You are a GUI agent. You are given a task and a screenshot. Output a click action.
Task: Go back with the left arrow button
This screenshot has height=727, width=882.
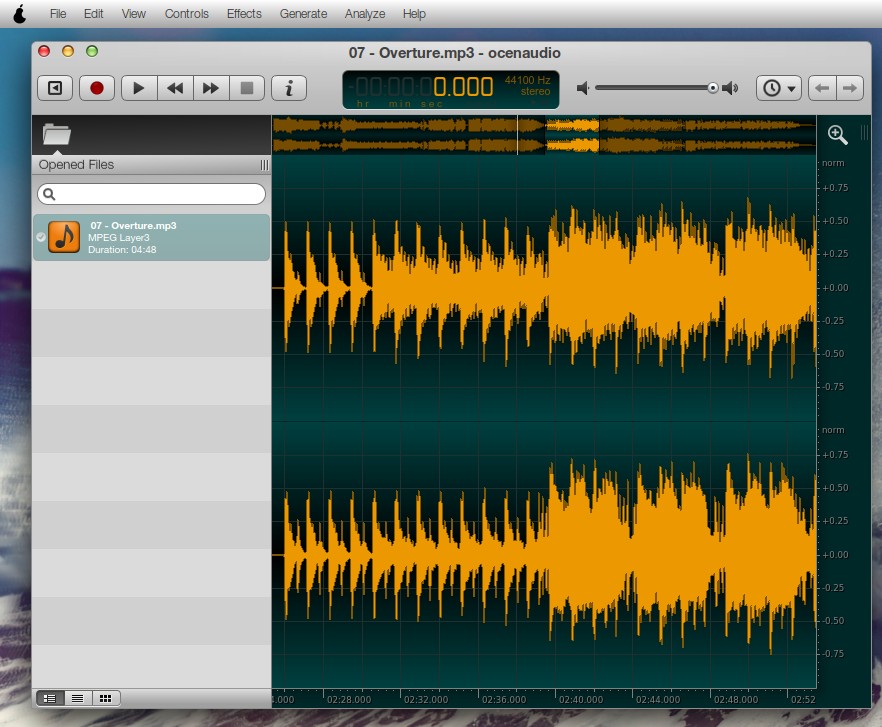[x=822, y=88]
